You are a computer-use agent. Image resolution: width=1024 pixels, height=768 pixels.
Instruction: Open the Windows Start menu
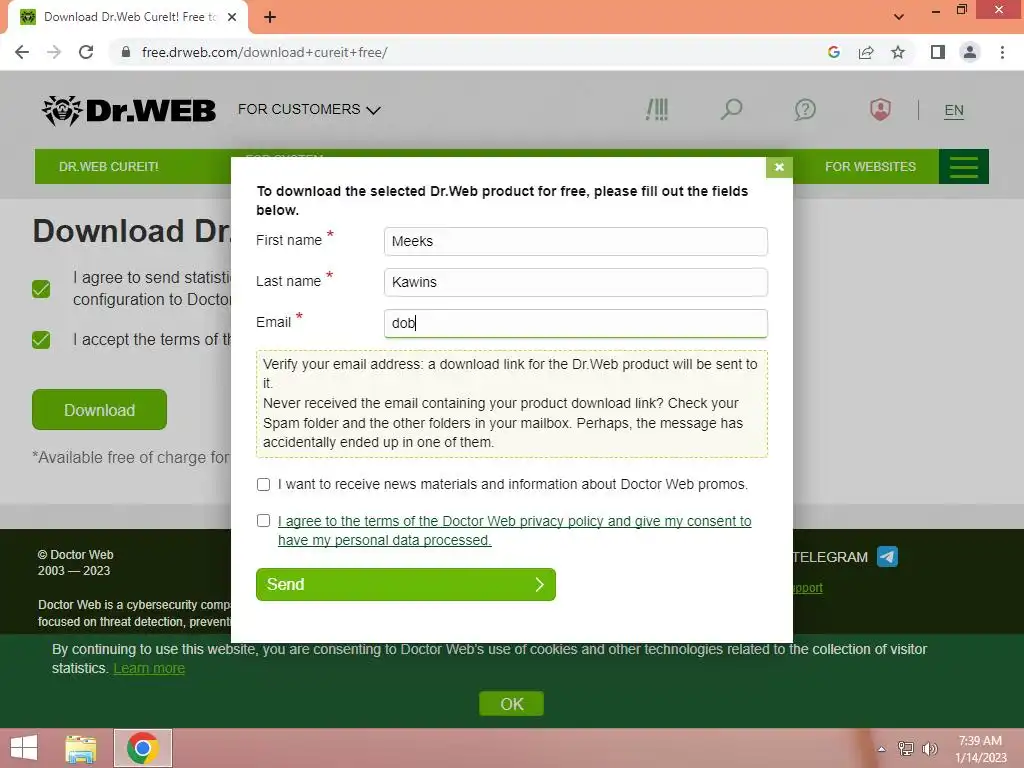pyautogui.click(x=24, y=748)
